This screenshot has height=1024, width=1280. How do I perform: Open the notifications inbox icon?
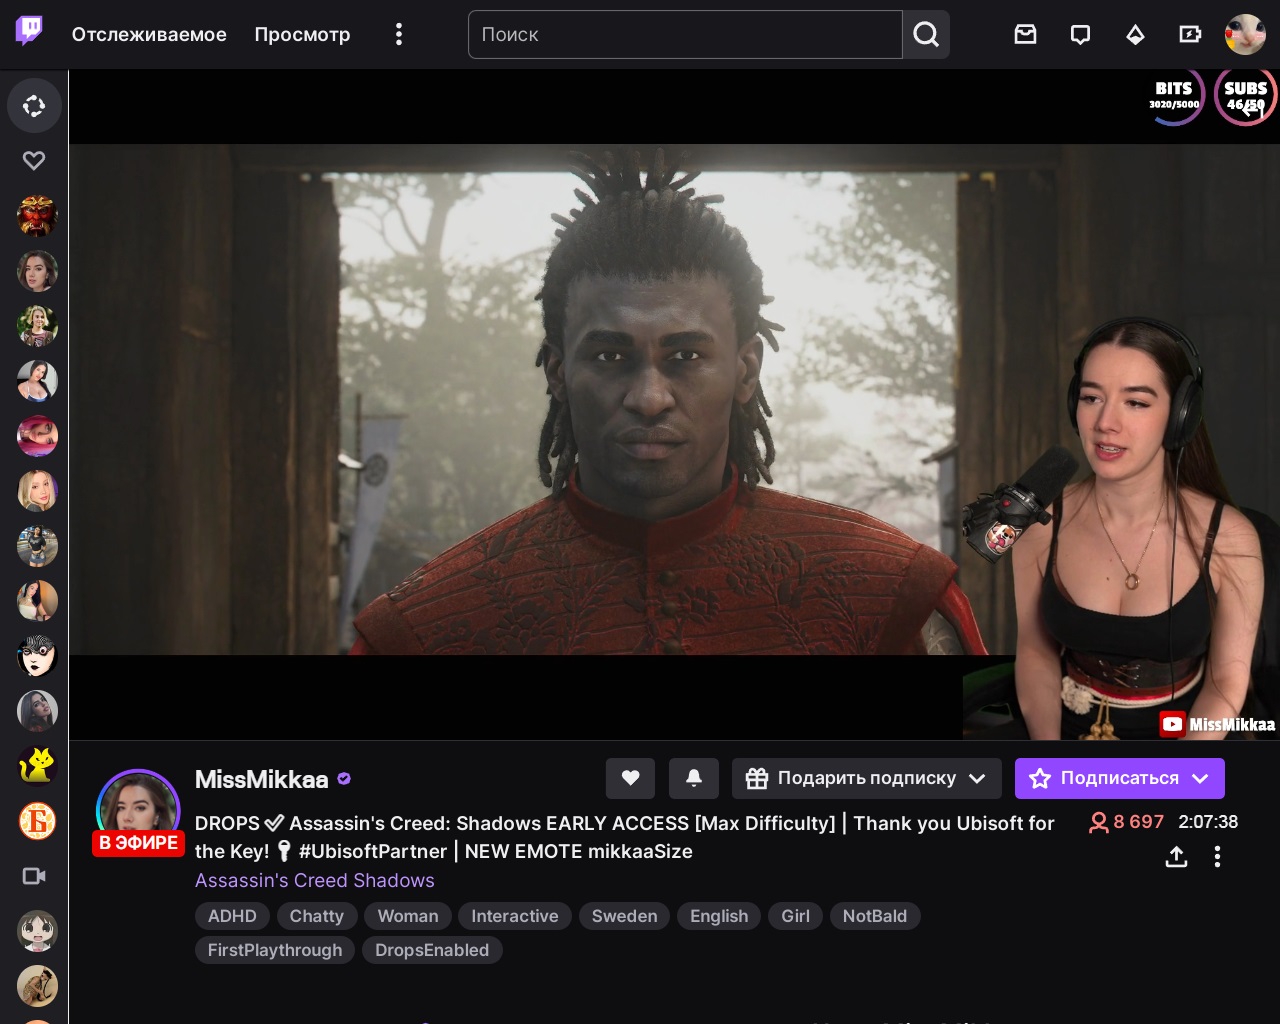pyautogui.click(x=1025, y=34)
